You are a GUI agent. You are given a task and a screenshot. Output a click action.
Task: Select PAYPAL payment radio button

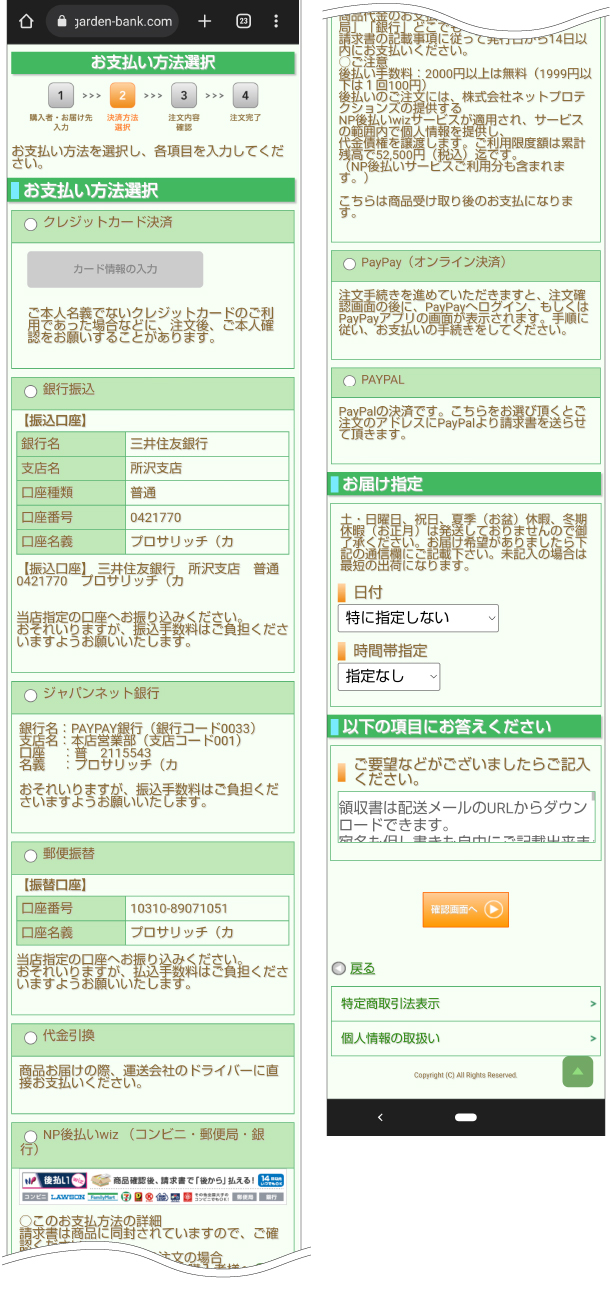tap(349, 381)
